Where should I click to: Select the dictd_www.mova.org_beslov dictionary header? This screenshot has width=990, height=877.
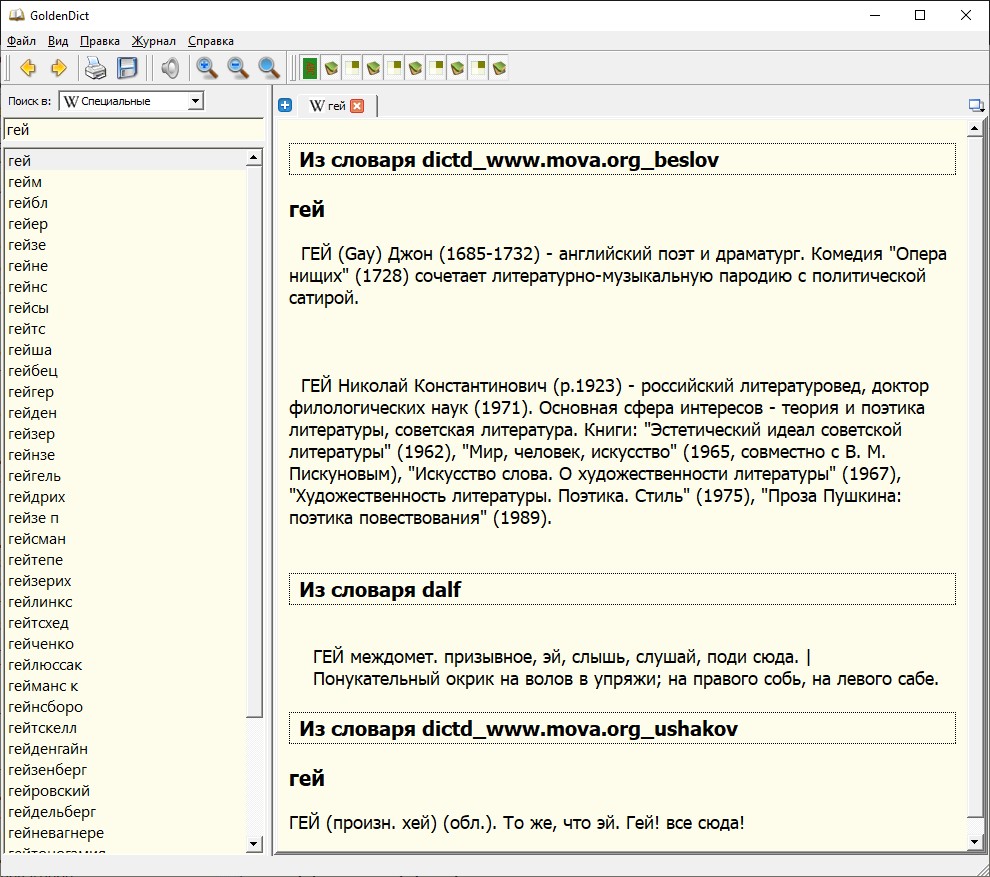click(x=622, y=160)
